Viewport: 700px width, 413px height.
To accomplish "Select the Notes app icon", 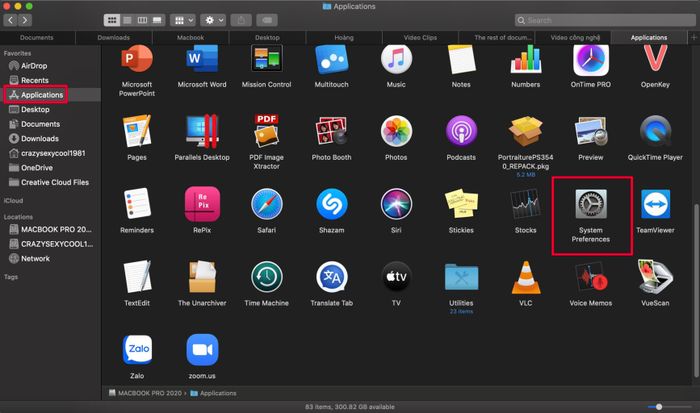I will (461, 58).
